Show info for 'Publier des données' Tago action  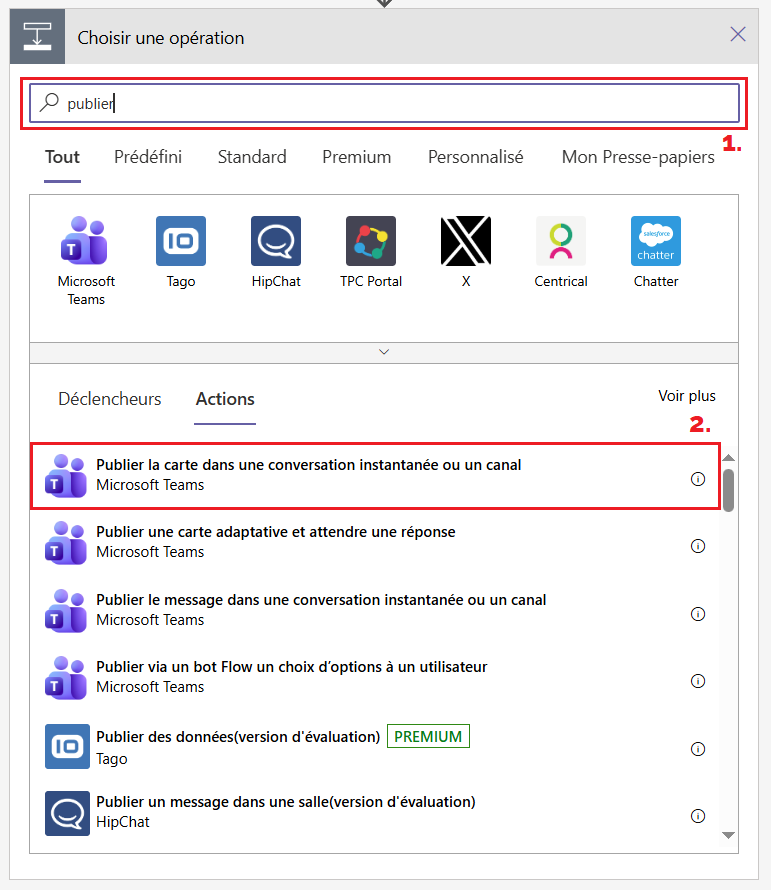(x=698, y=748)
